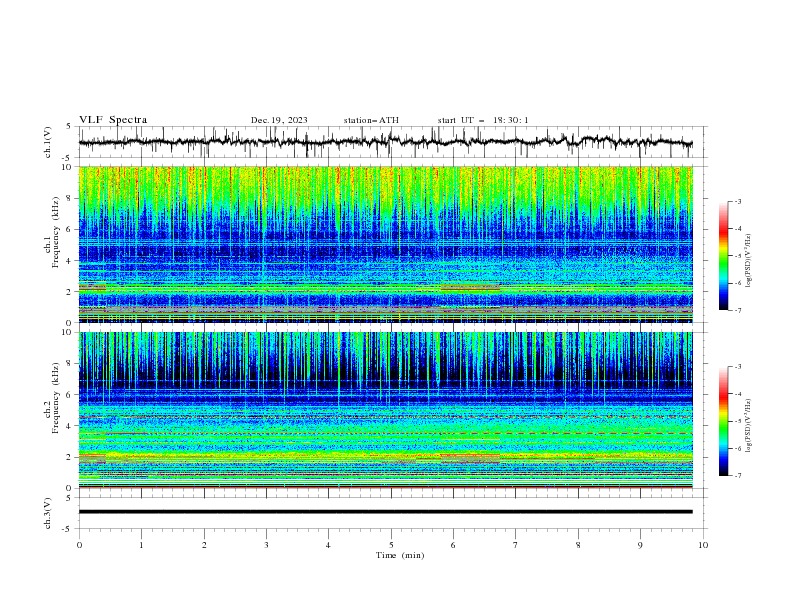Click the ch.2 'Frequency (kHz)' axis label
This screenshot has width=792, height=612.
pos(56,398)
